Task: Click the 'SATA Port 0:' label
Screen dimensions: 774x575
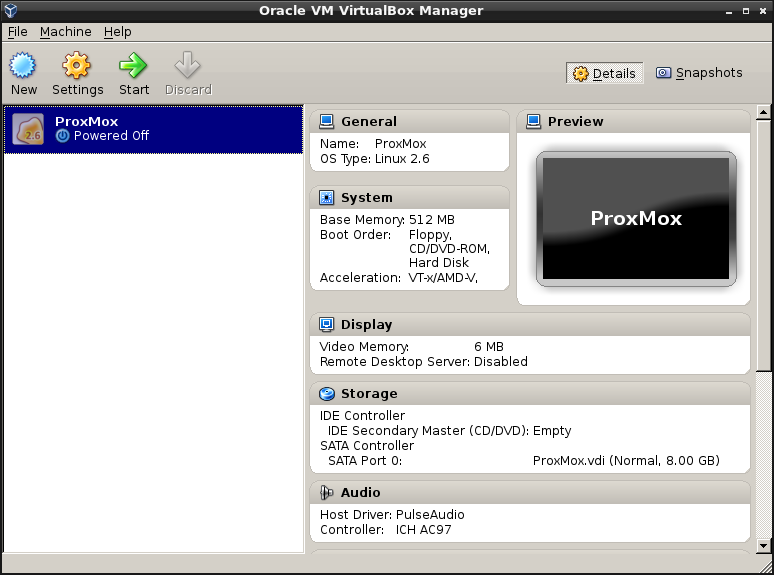Action: [365, 460]
